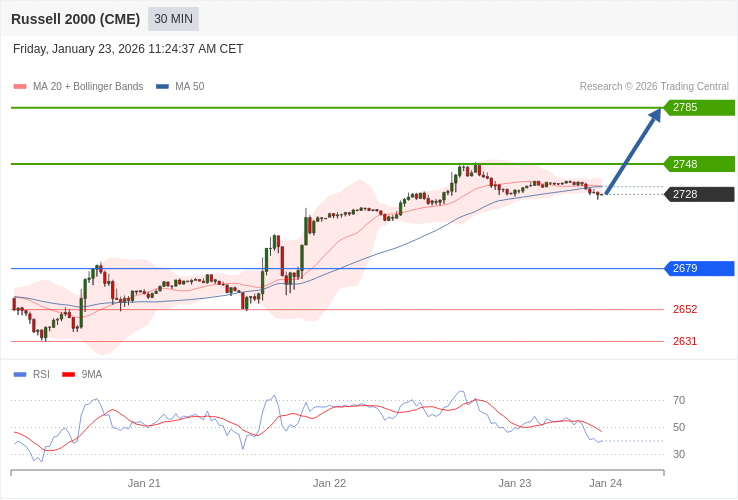Click the red 2631 support level label
Screen dimensions: 738x500
685,341
